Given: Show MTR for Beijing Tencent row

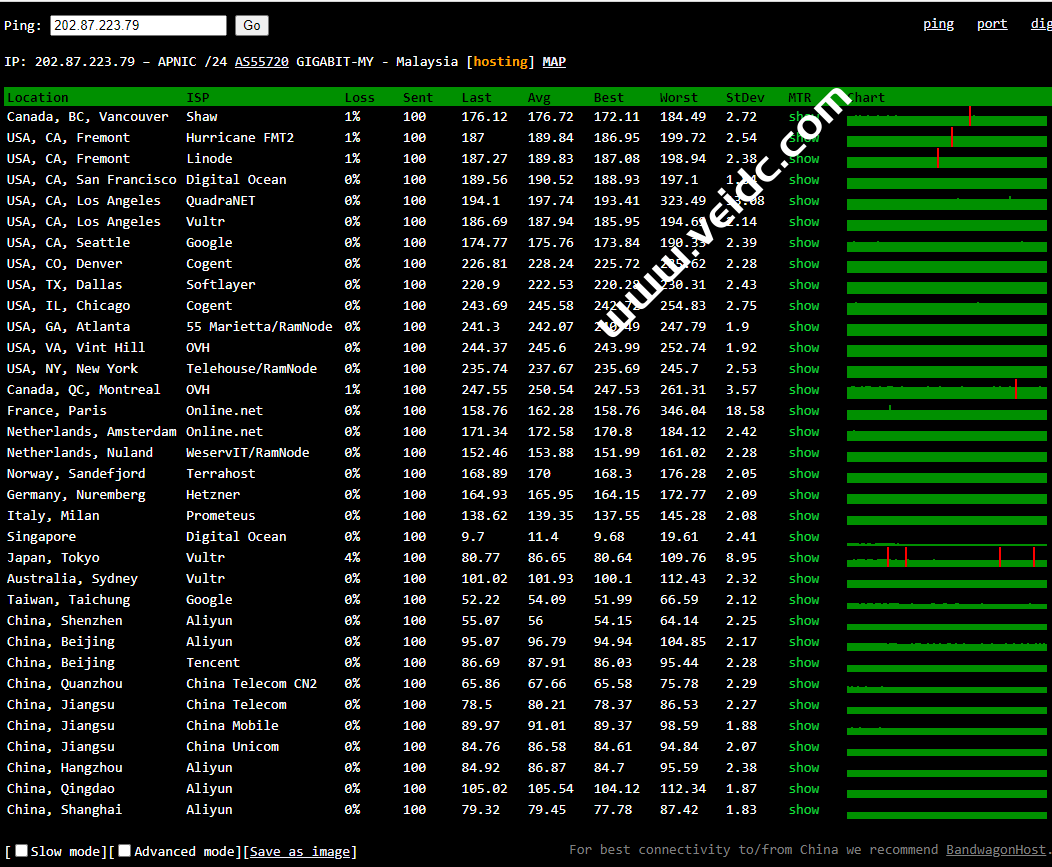Looking at the screenshot, I should (804, 662).
